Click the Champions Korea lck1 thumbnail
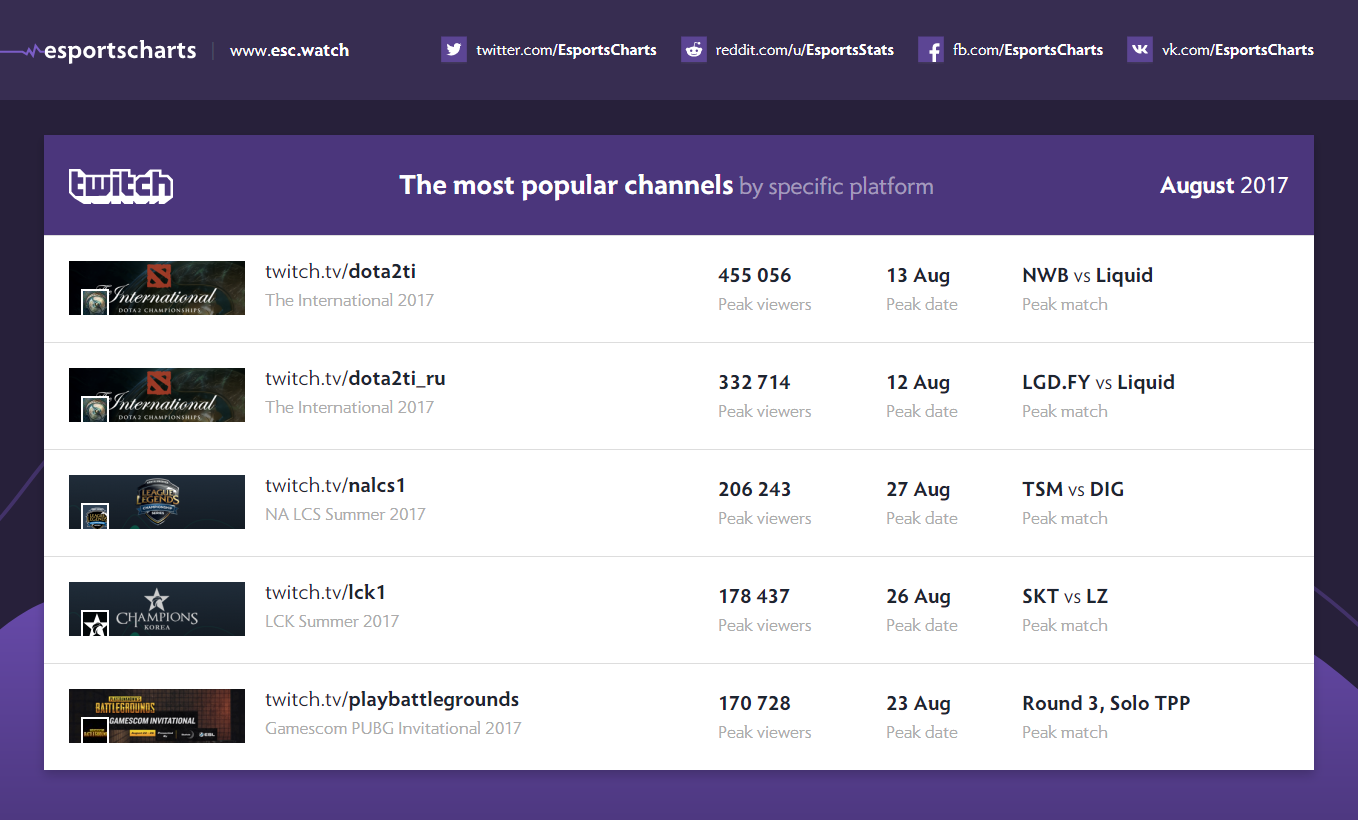 (157, 609)
